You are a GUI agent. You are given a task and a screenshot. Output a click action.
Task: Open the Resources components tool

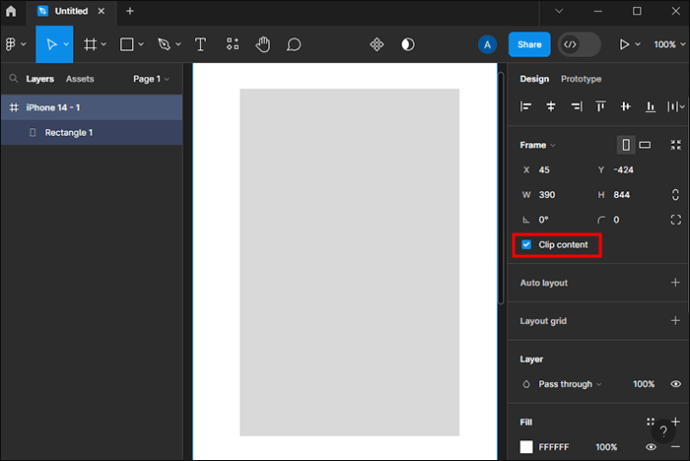point(232,45)
